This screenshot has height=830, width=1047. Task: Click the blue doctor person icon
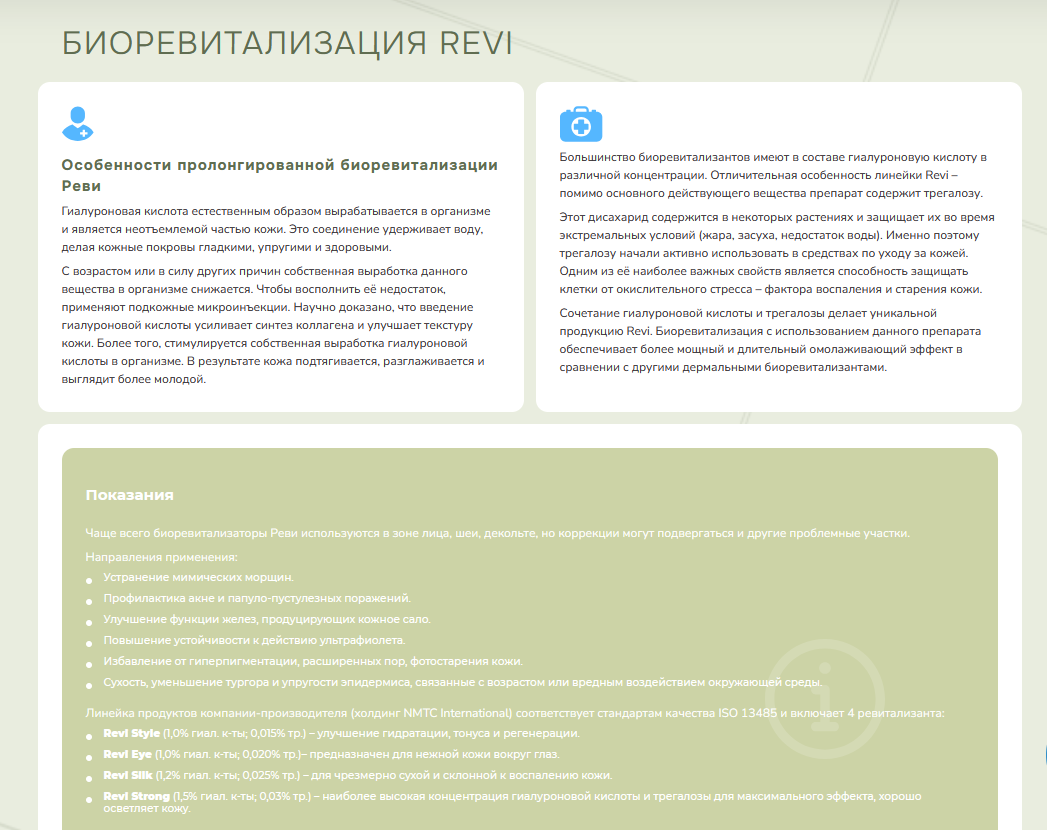pyautogui.click(x=77, y=124)
